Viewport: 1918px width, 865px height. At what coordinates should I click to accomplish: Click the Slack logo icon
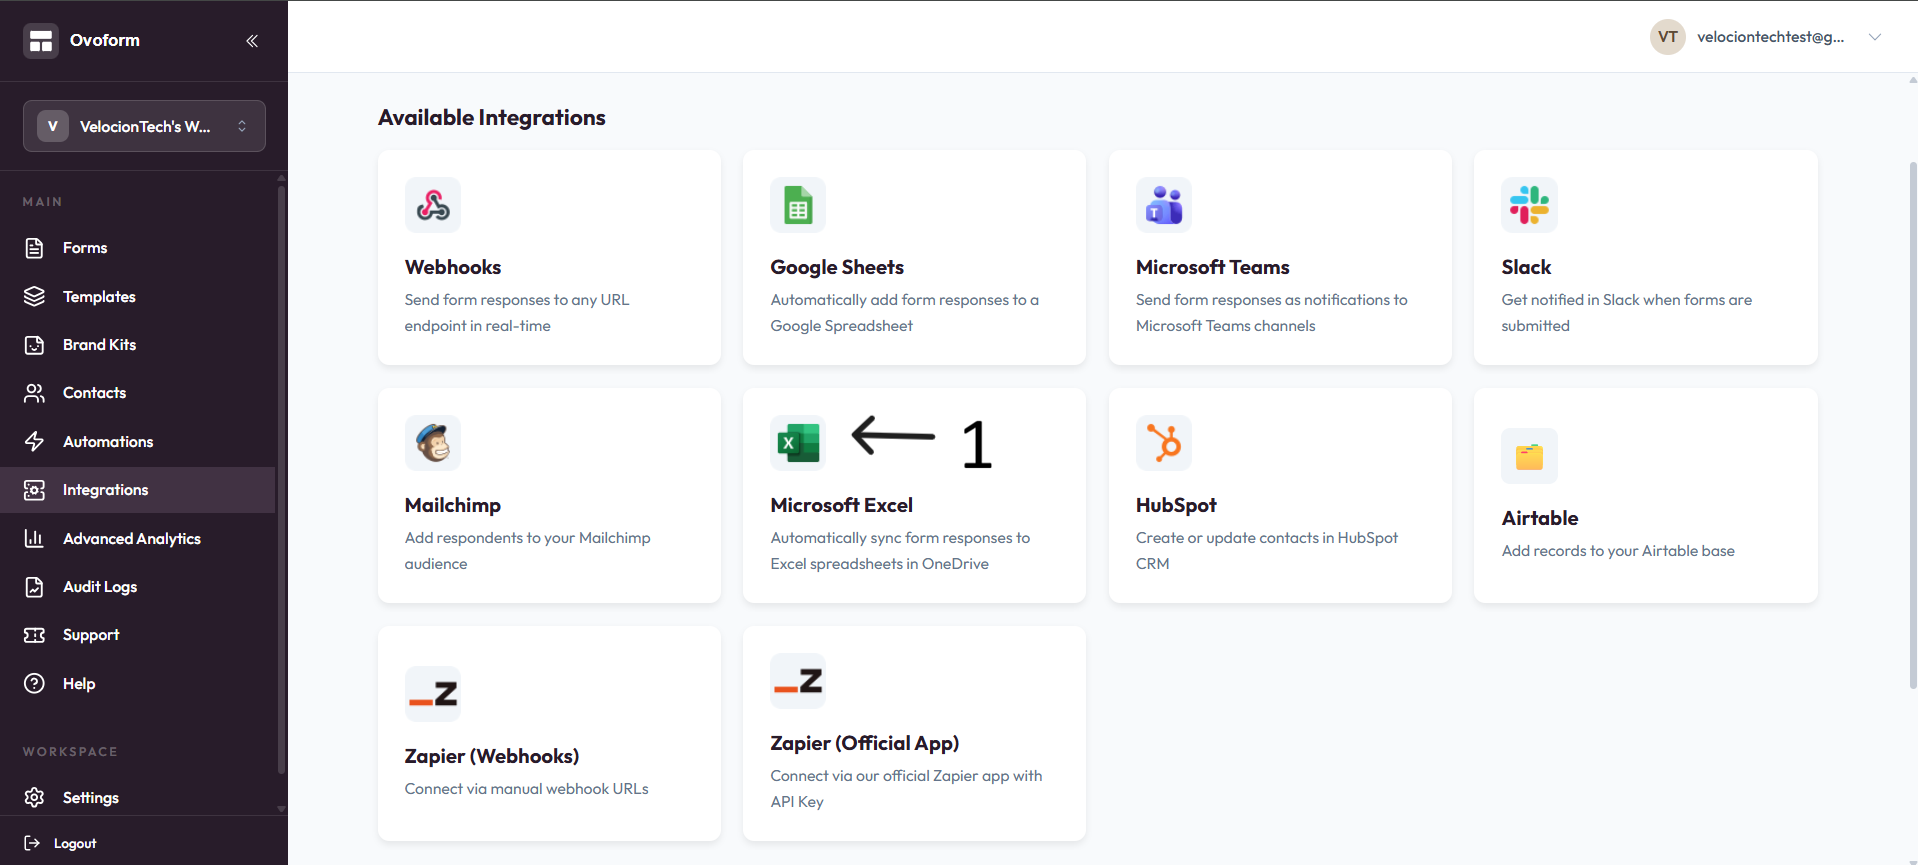(x=1529, y=205)
